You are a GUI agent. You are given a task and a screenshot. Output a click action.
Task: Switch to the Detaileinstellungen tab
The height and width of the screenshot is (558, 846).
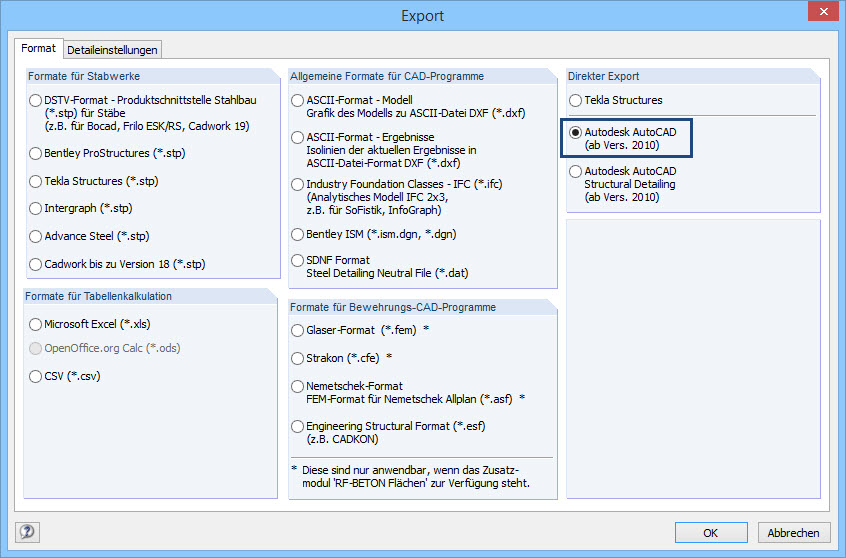point(113,50)
